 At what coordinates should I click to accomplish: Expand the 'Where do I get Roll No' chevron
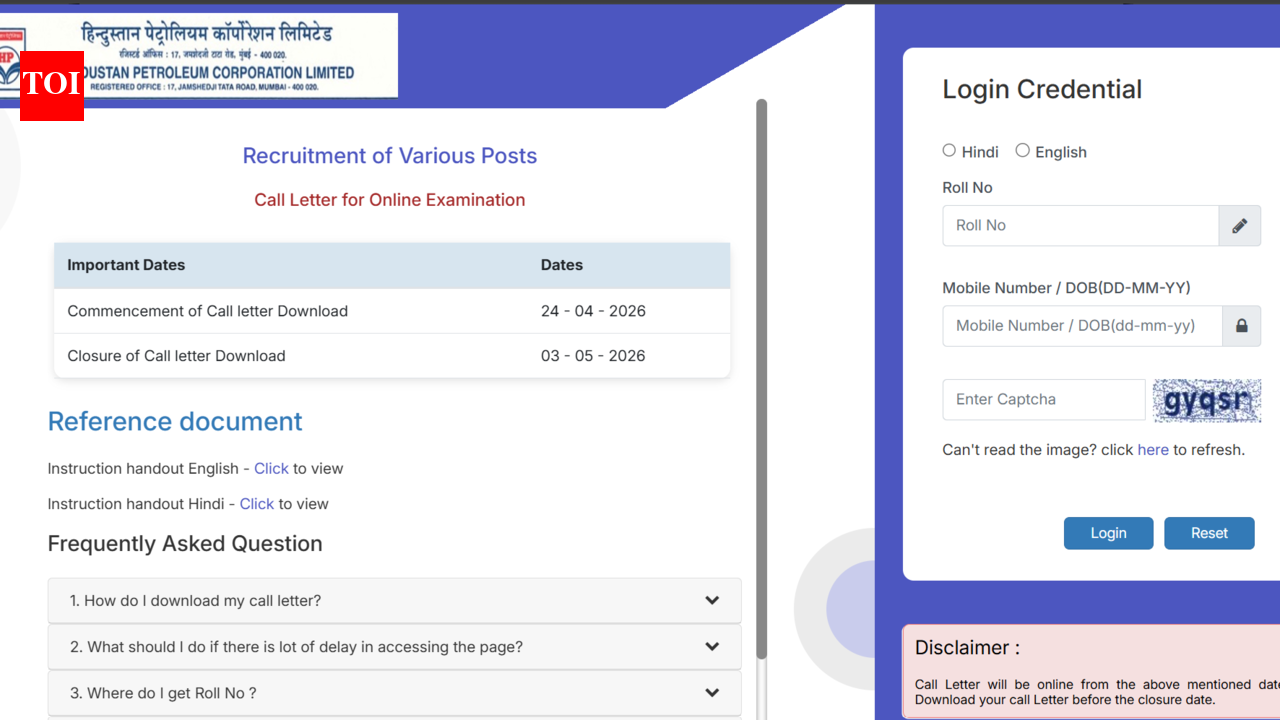point(712,693)
